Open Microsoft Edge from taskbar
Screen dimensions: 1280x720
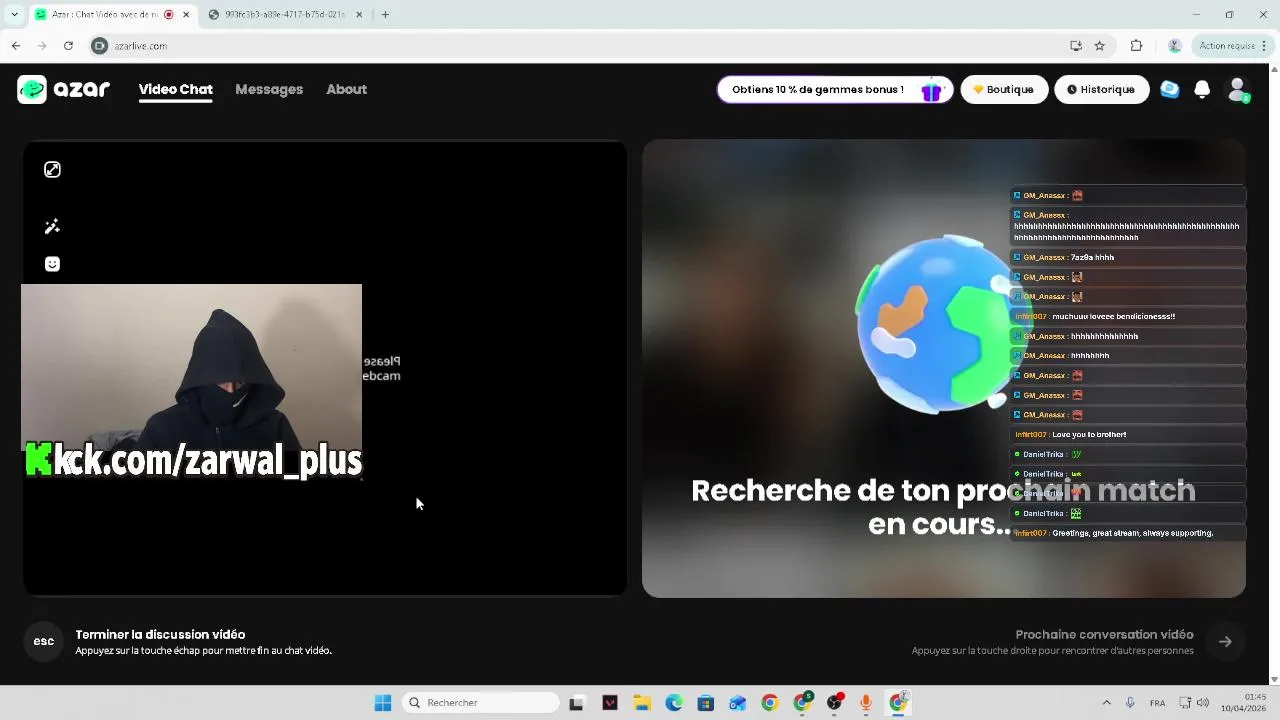coord(674,703)
